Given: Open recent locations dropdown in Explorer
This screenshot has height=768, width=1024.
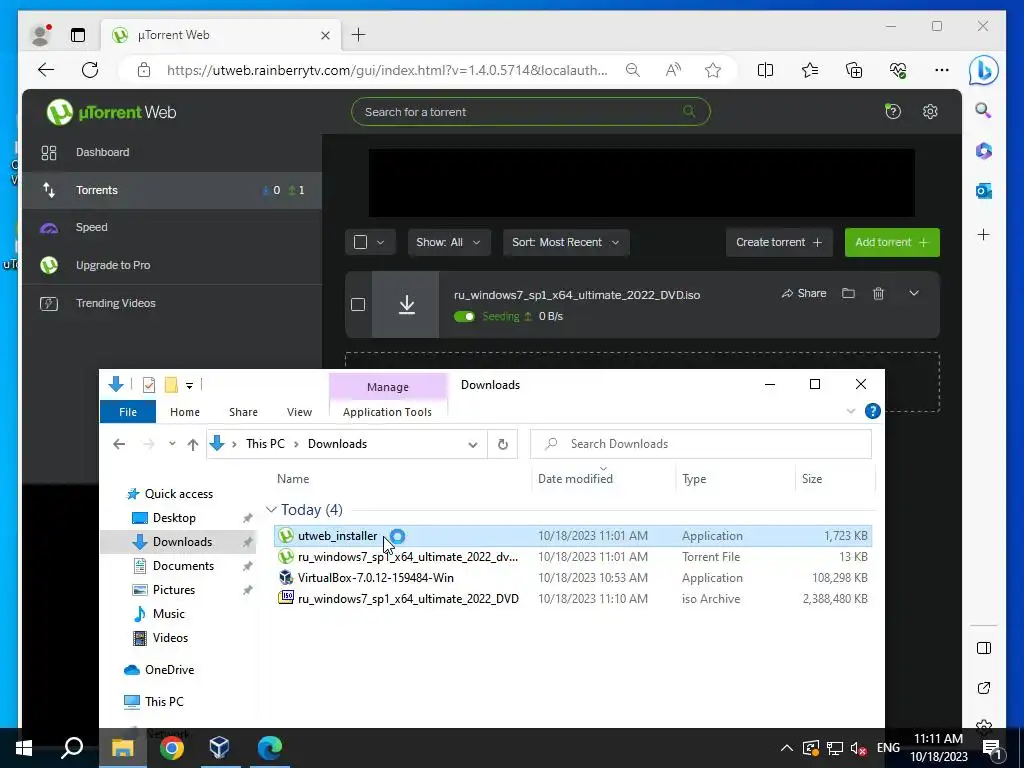Looking at the screenshot, I should click(x=172, y=444).
